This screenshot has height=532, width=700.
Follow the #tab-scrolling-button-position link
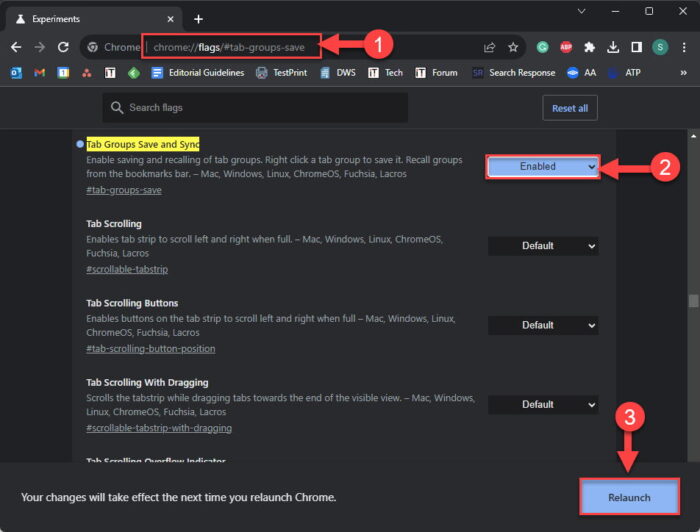[150, 349]
